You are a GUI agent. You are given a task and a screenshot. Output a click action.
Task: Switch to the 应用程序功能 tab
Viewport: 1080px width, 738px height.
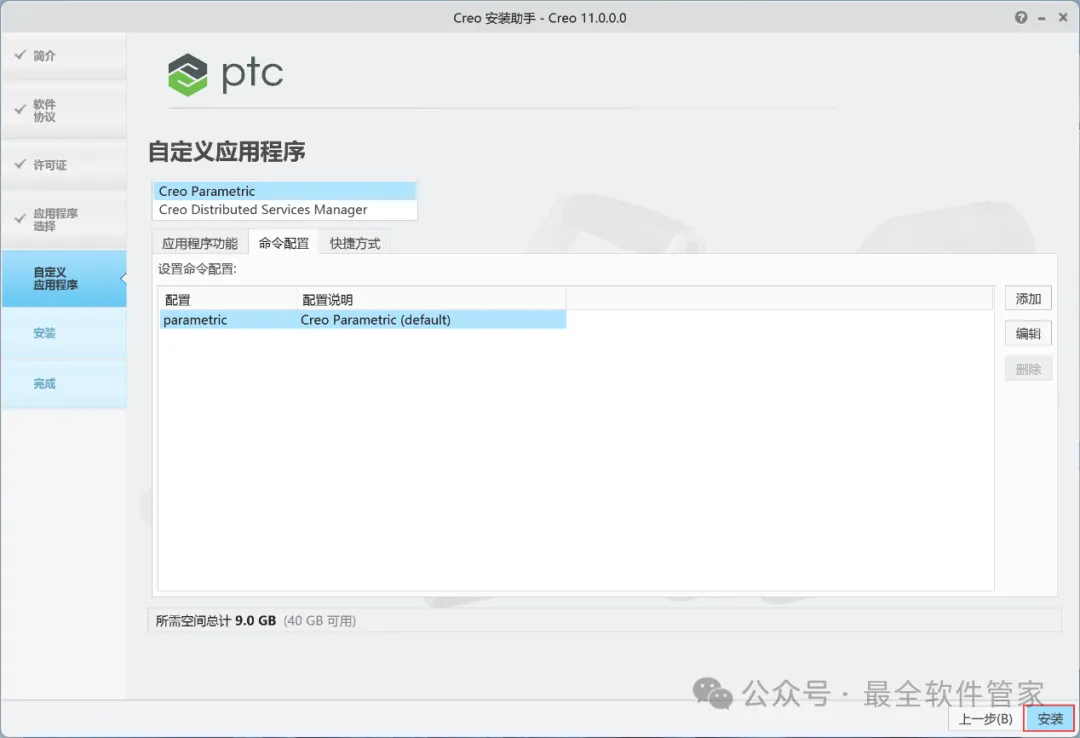click(200, 243)
